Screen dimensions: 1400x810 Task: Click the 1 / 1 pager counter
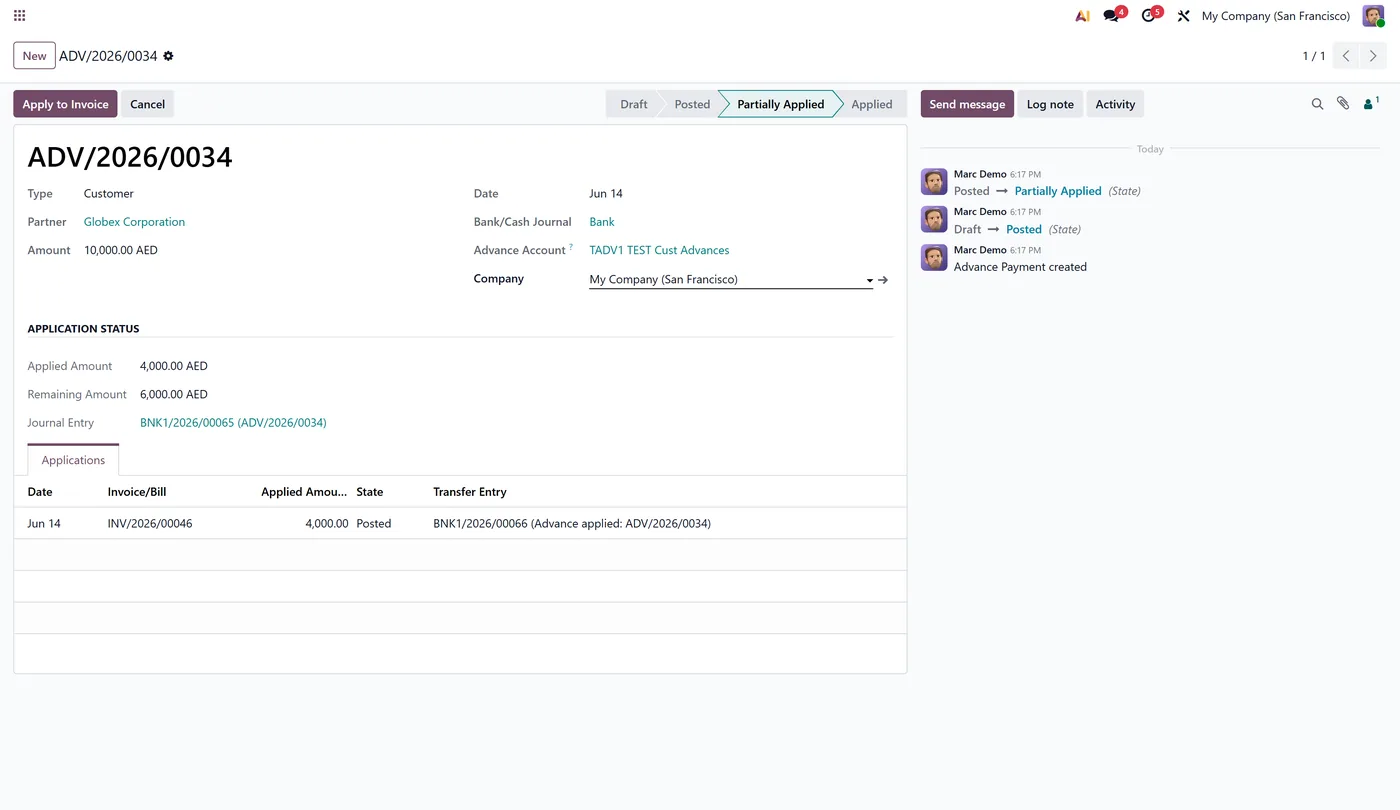pyautogui.click(x=1313, y=56)
